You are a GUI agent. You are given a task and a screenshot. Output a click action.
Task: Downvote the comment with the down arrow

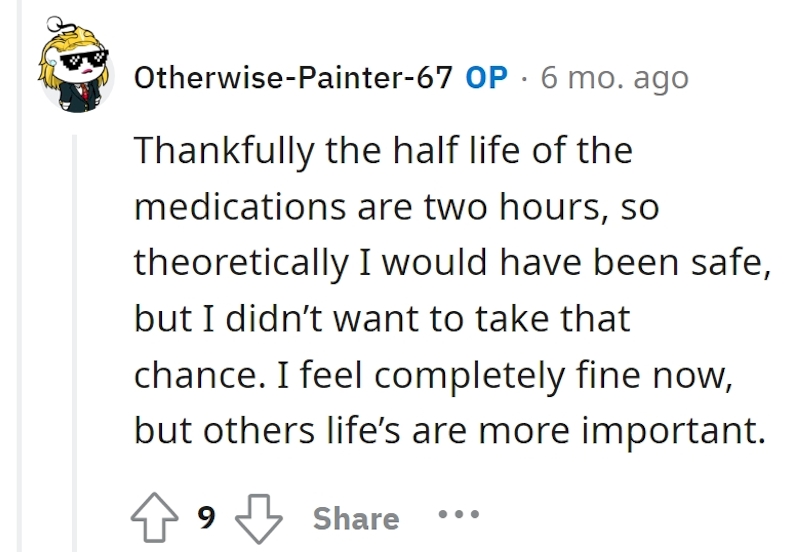(258, 518)
